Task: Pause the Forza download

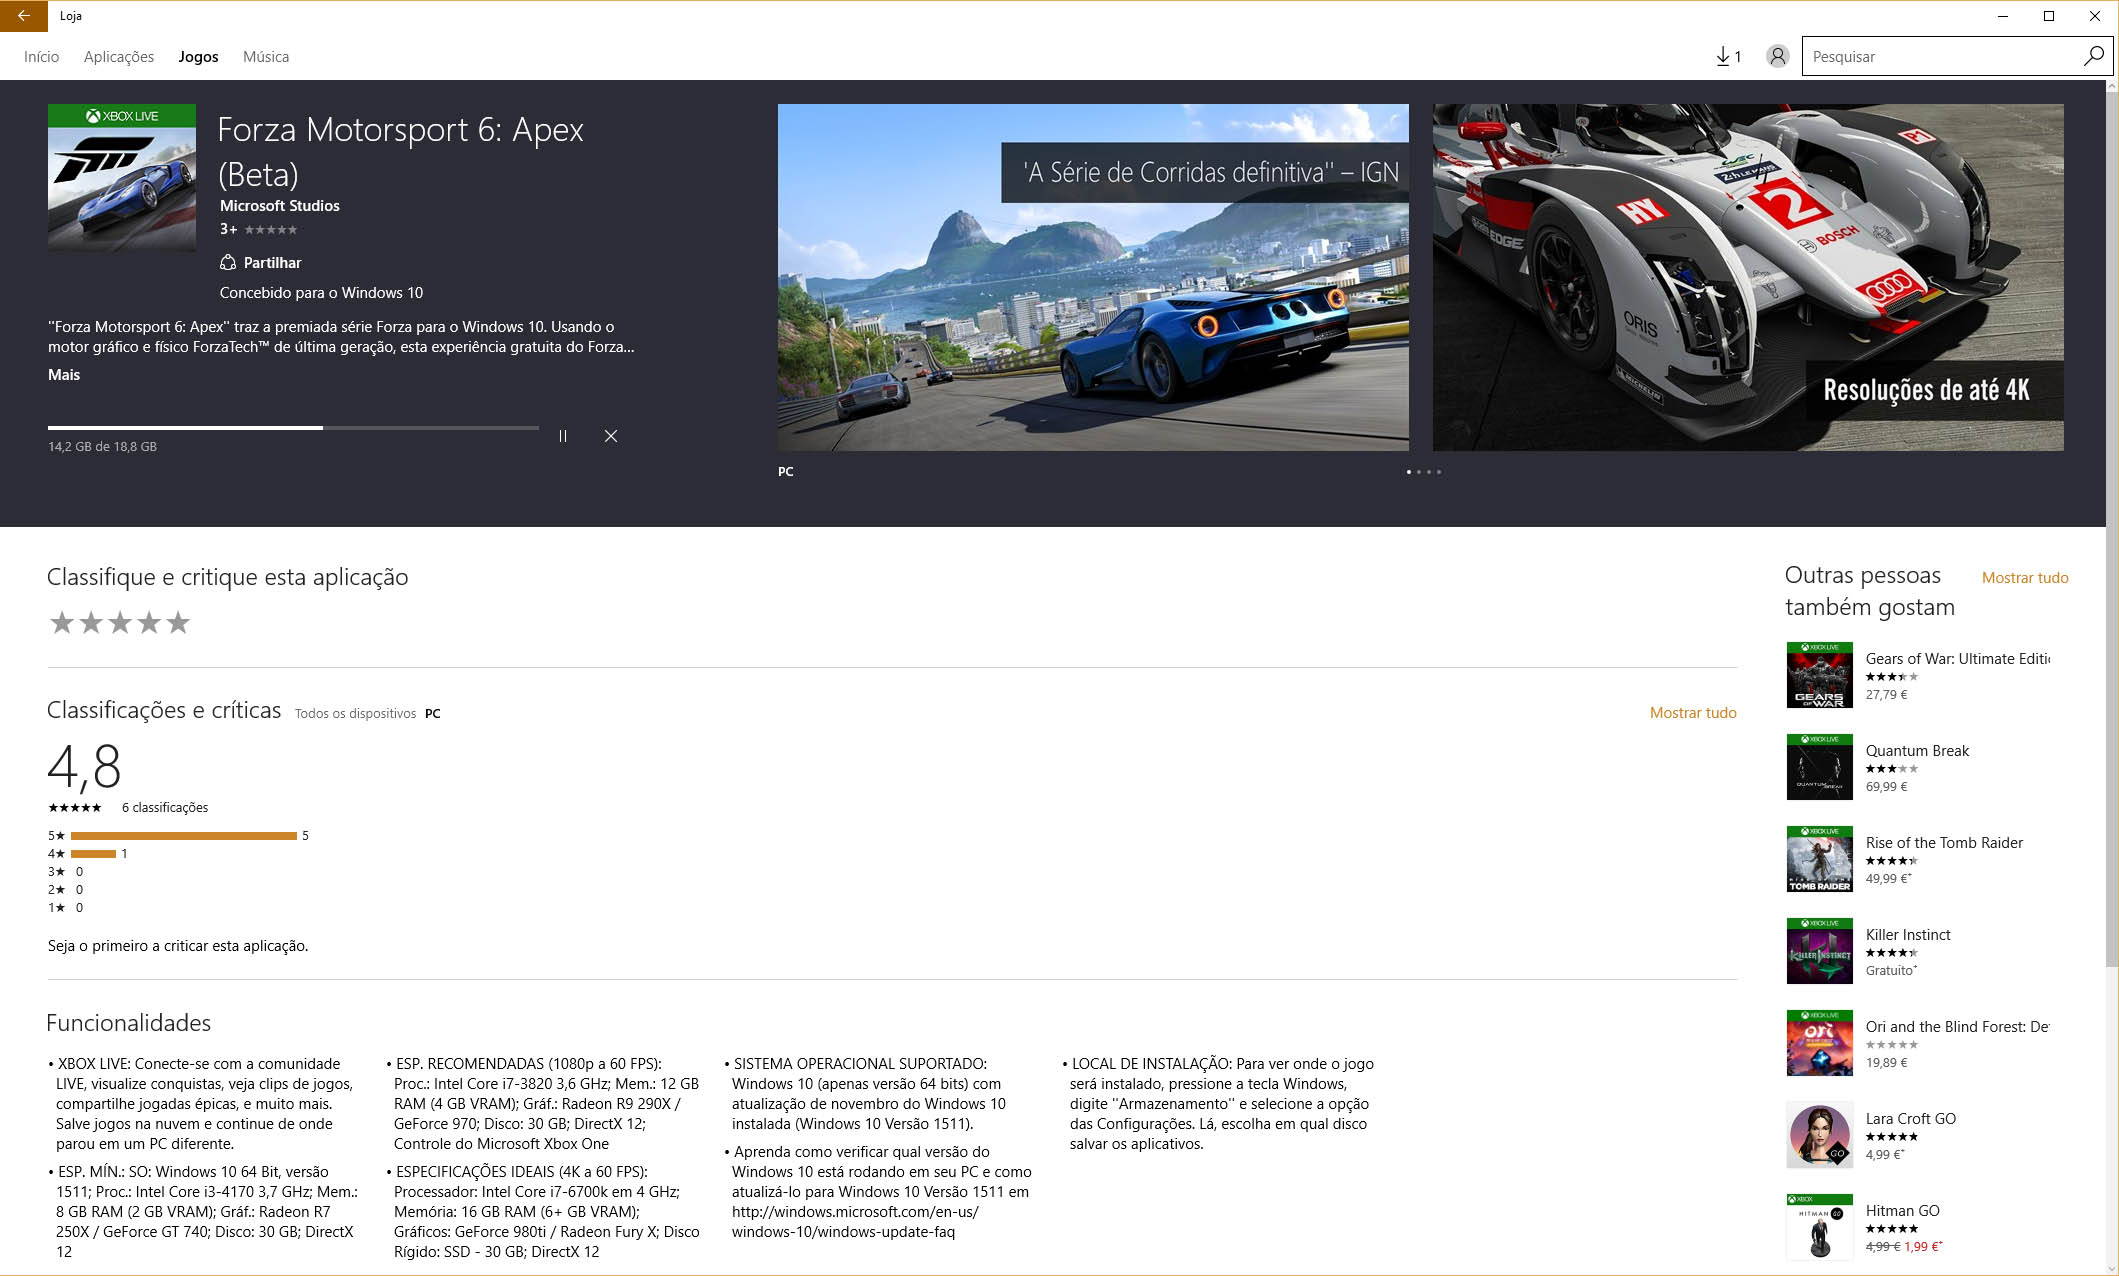Action: pos(563,436)
